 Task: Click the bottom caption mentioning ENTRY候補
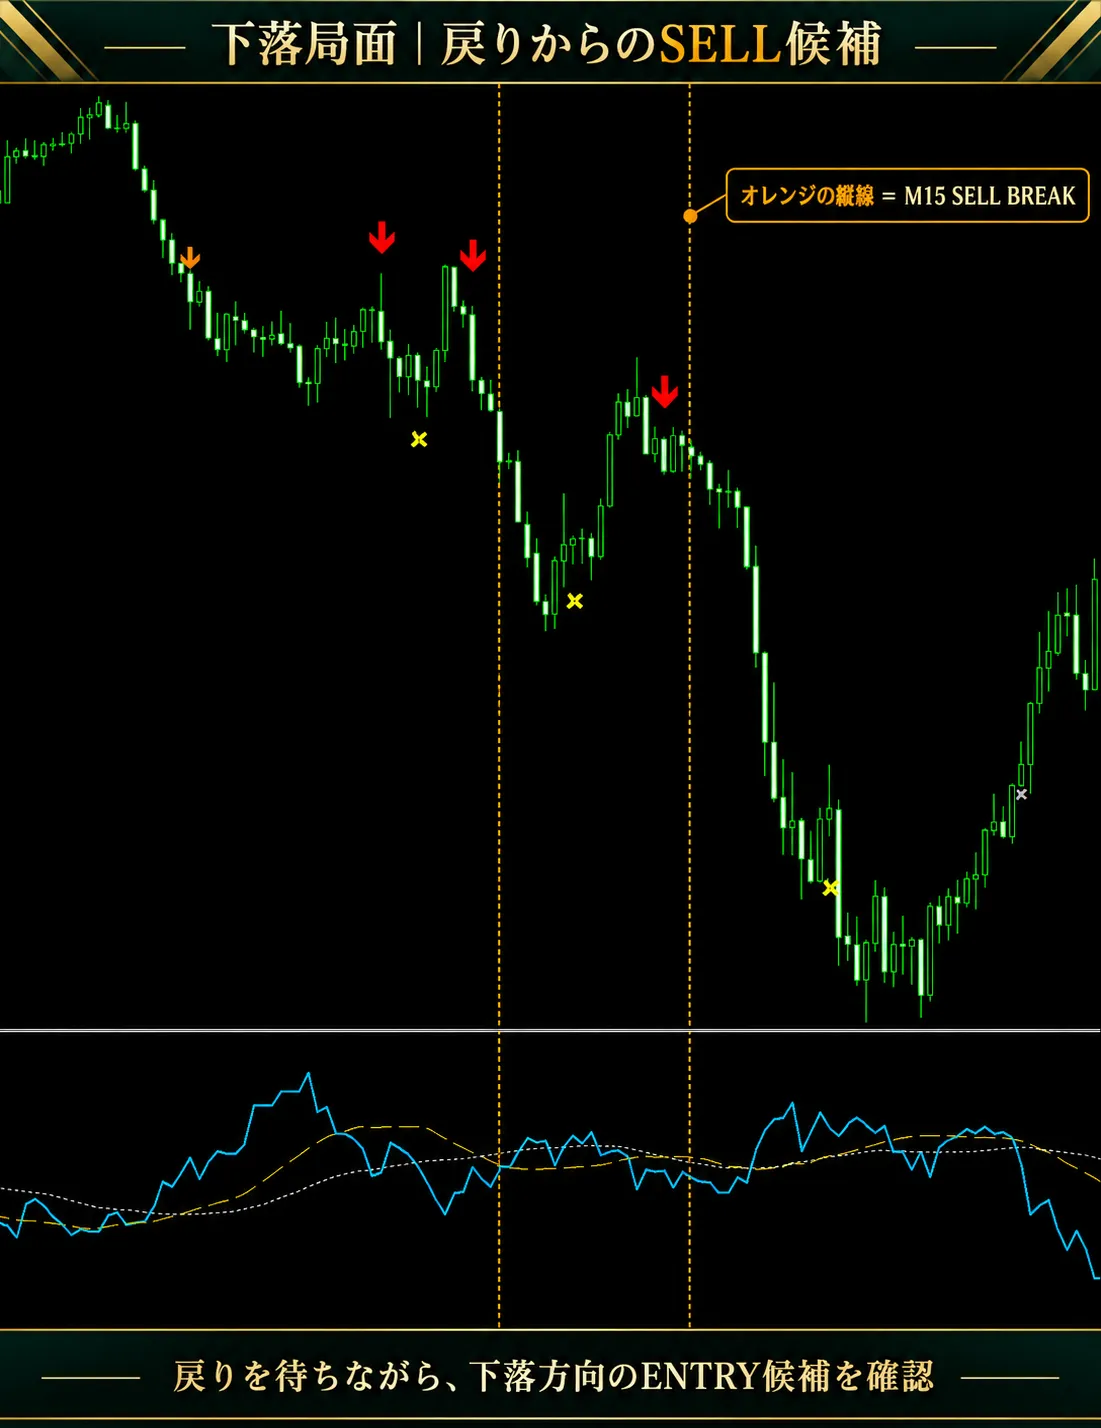click(x=552, y=1376)
